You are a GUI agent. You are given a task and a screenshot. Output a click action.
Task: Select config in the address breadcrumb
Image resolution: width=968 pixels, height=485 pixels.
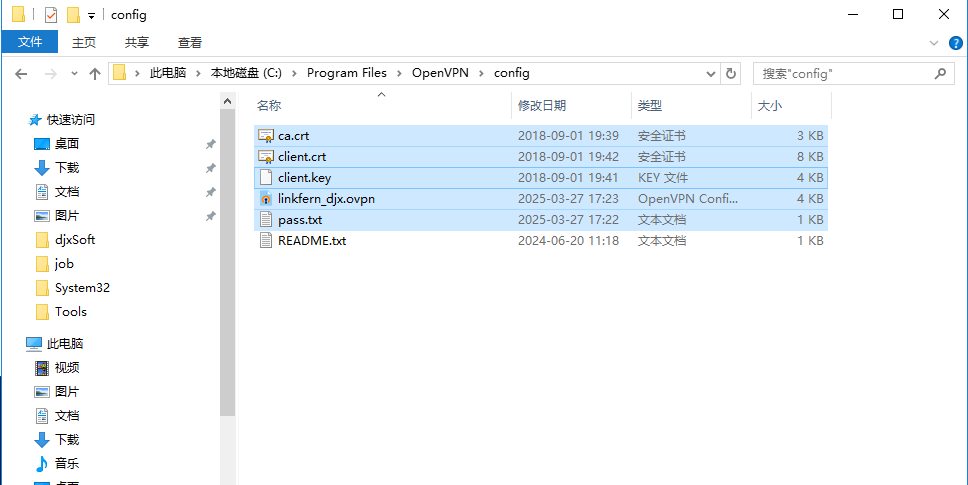[512, 73]
